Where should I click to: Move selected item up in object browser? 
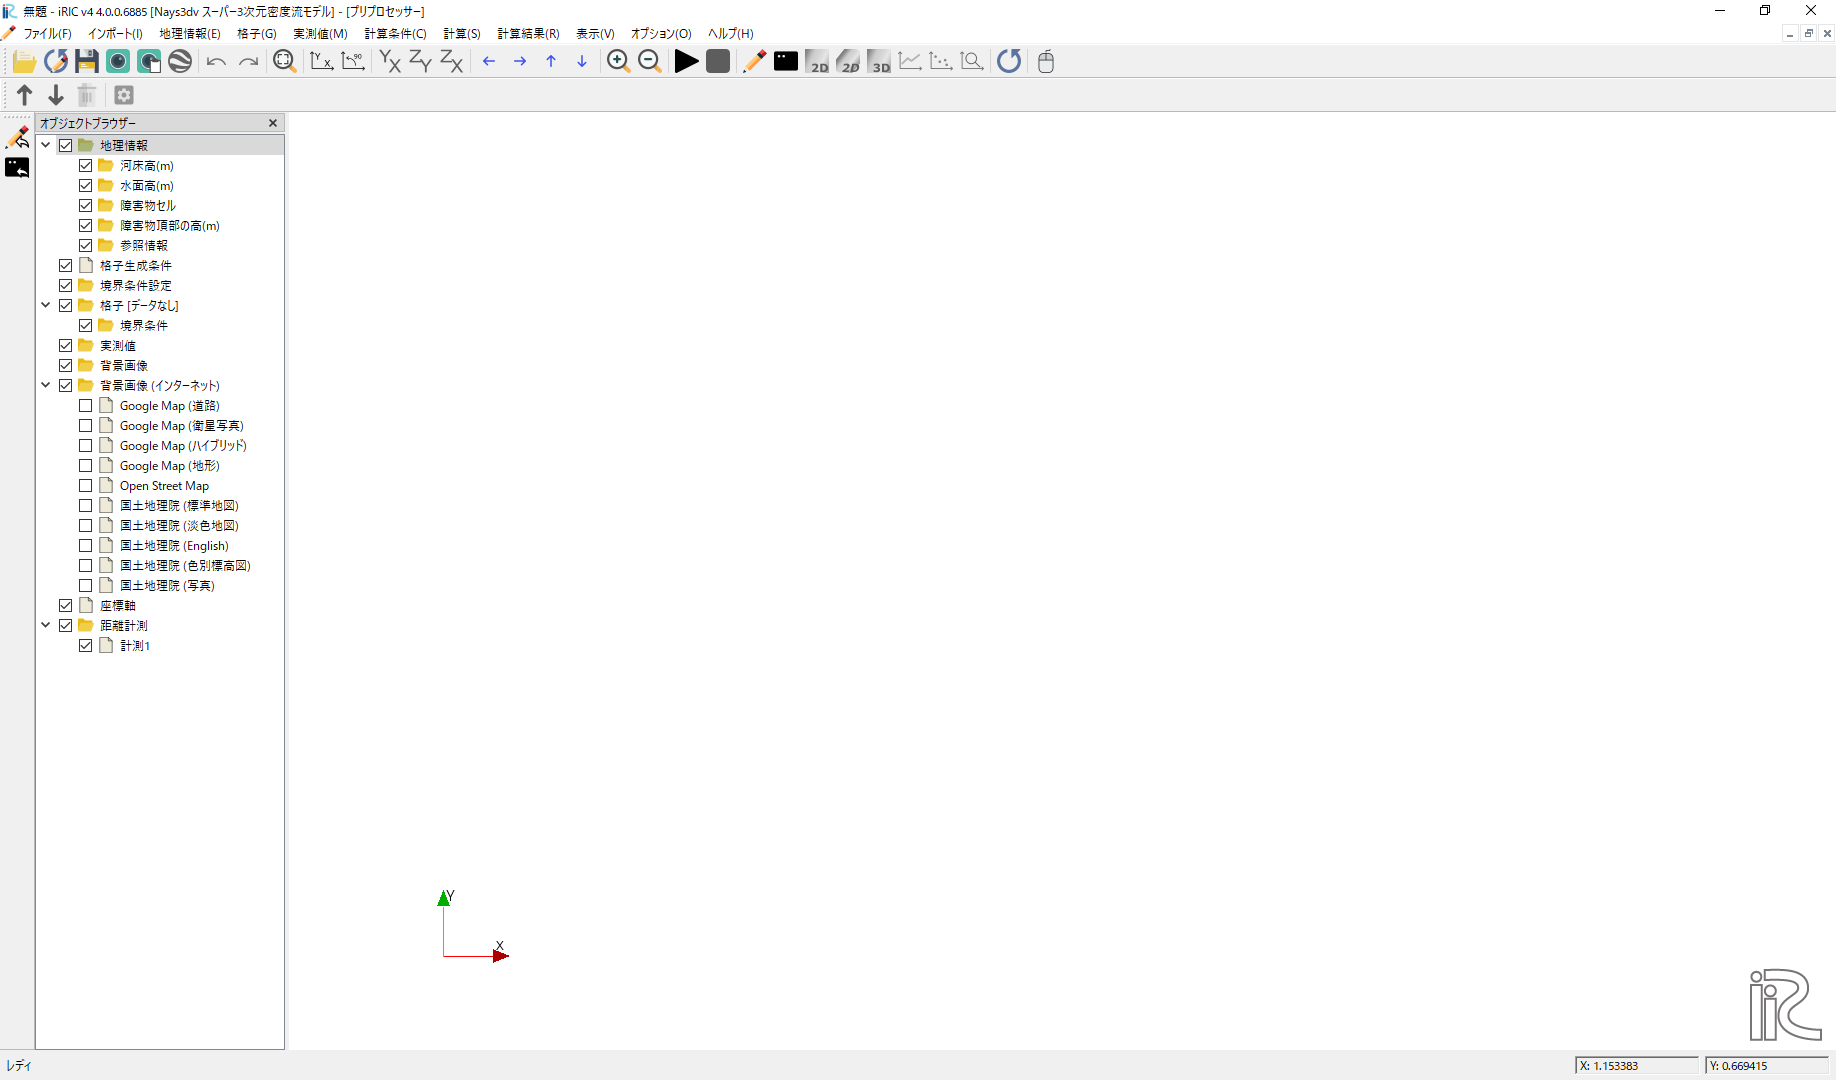pyautogui.click(x=25, y=95)
